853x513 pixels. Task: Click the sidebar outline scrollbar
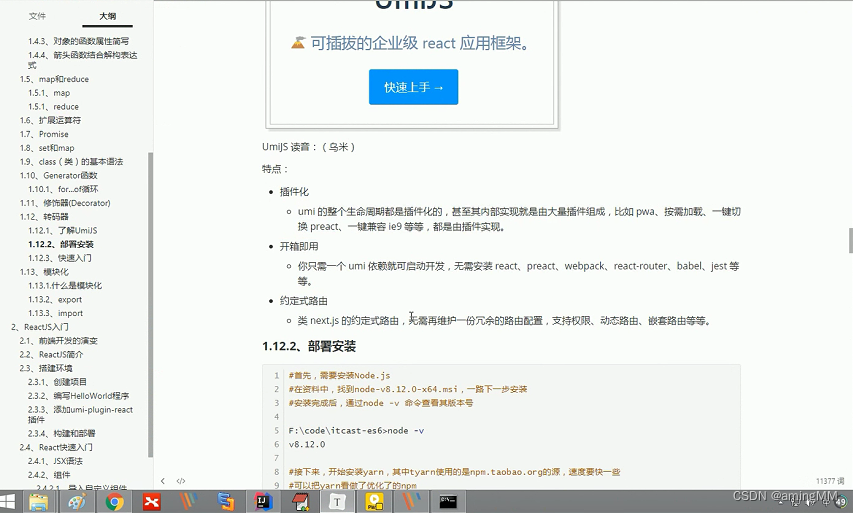[x=151, y=305]
